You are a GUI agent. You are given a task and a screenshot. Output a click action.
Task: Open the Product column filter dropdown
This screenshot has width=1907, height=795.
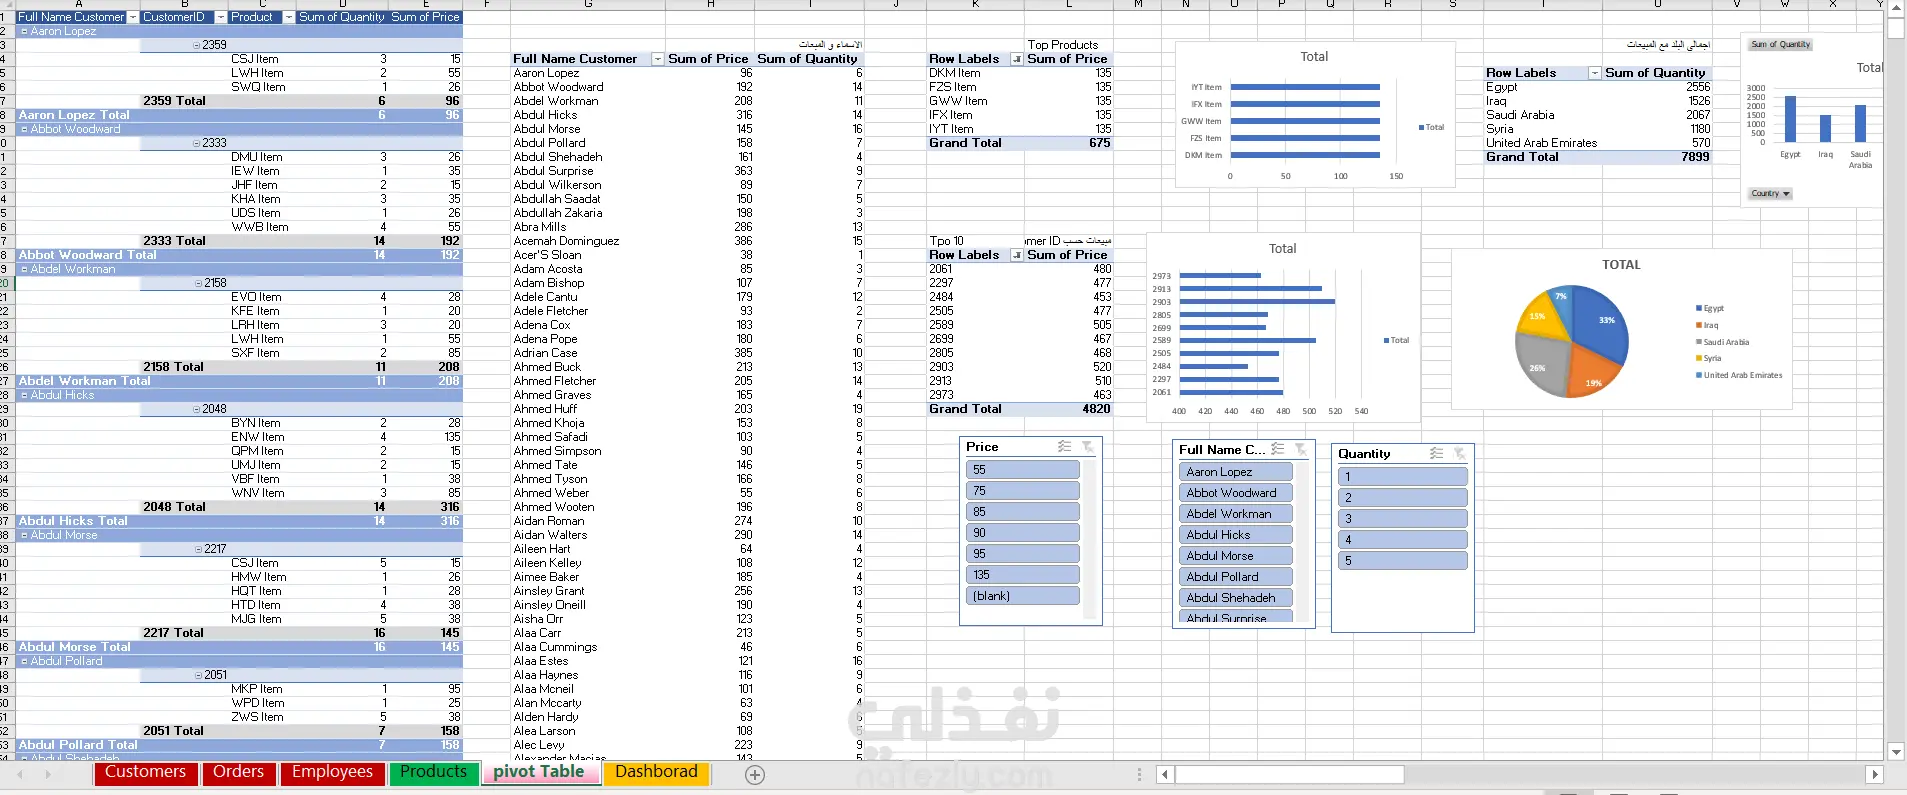click(289, 17)
